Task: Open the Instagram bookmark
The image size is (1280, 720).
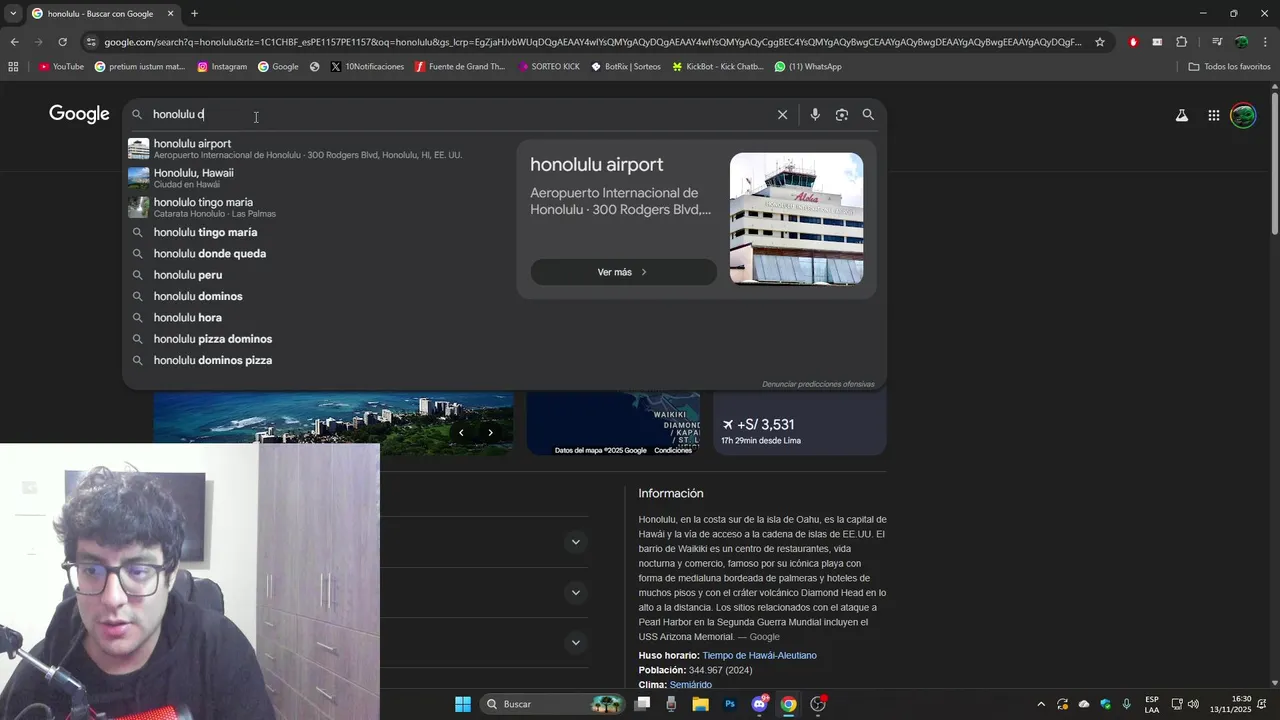Action: 222,67
